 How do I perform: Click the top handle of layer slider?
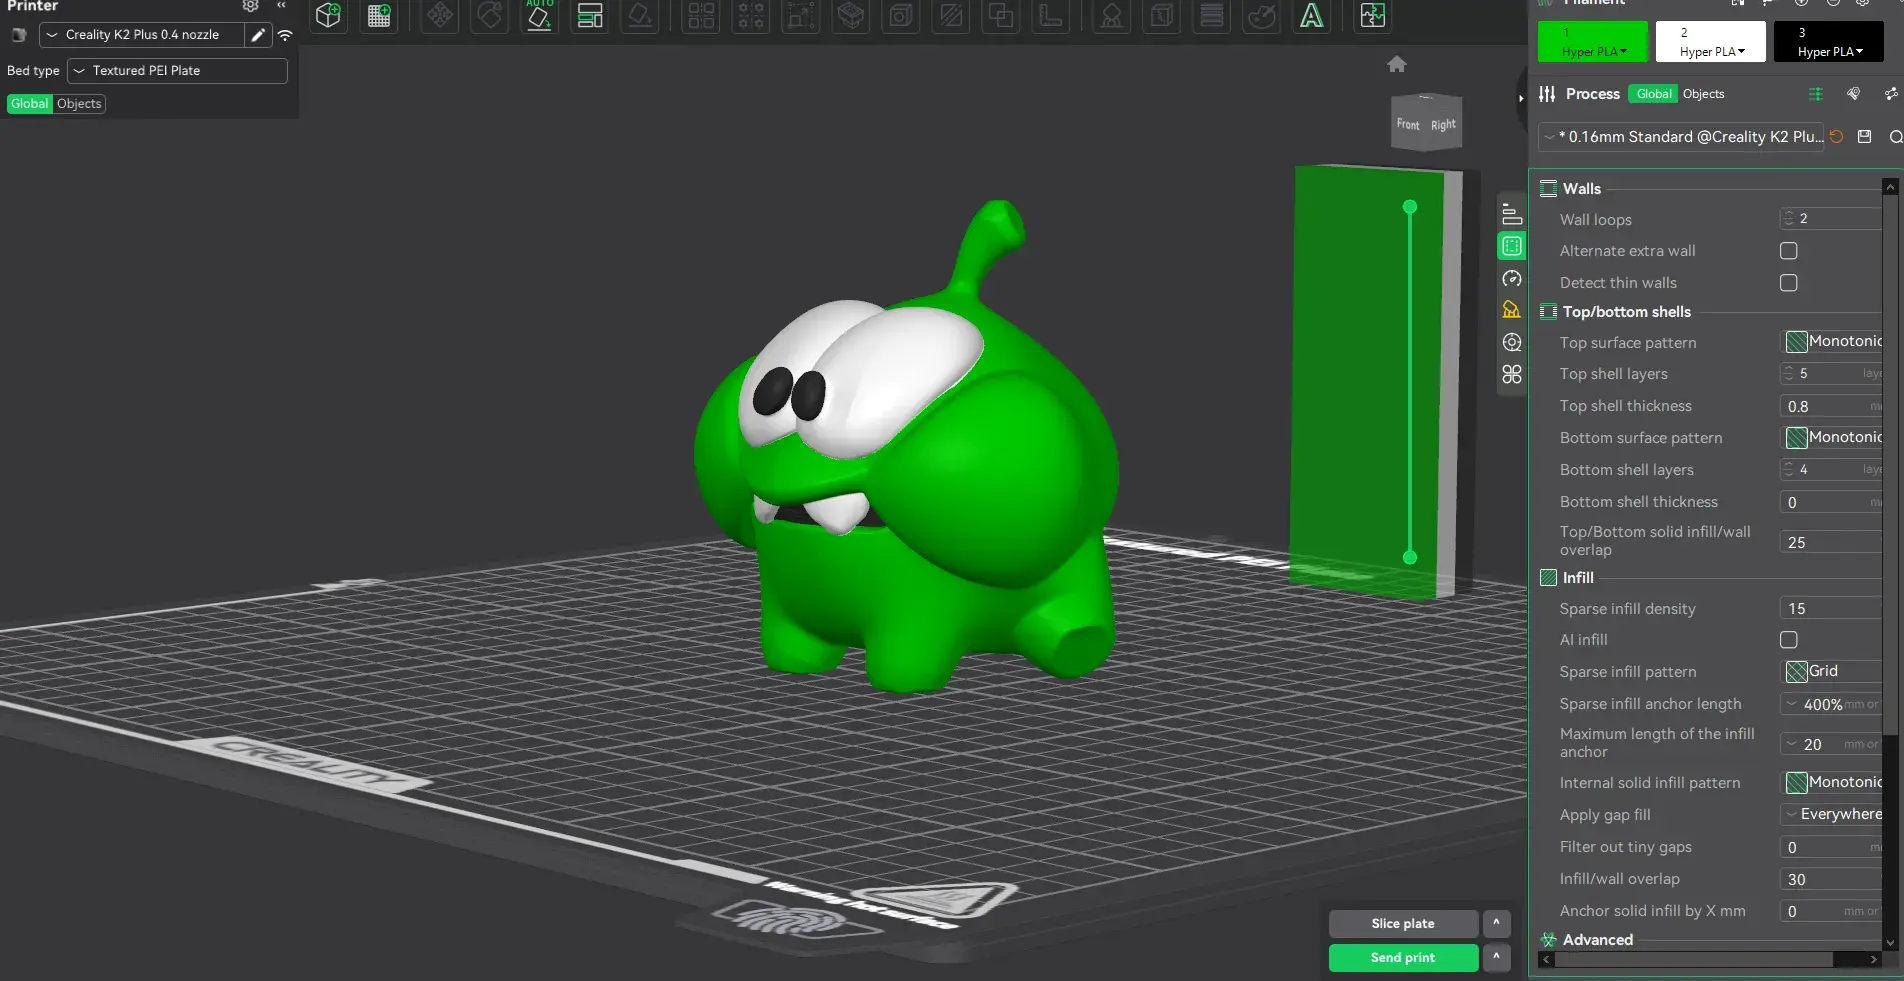1410,207
